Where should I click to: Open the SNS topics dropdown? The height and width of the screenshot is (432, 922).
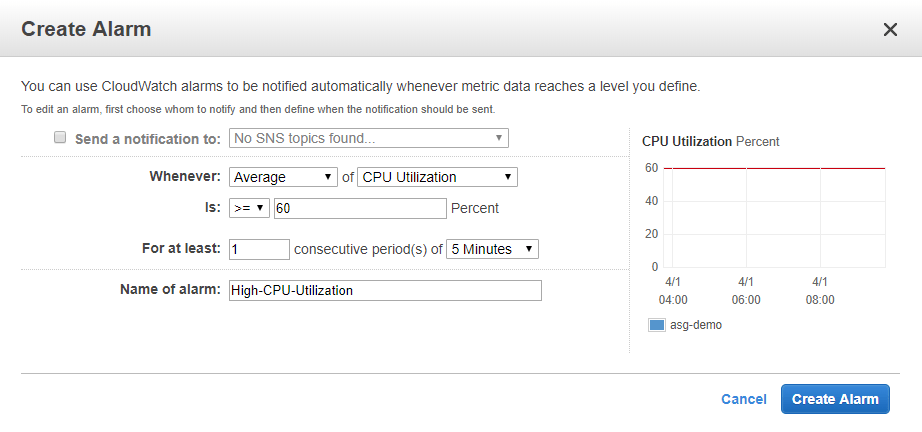pos(369,138)
